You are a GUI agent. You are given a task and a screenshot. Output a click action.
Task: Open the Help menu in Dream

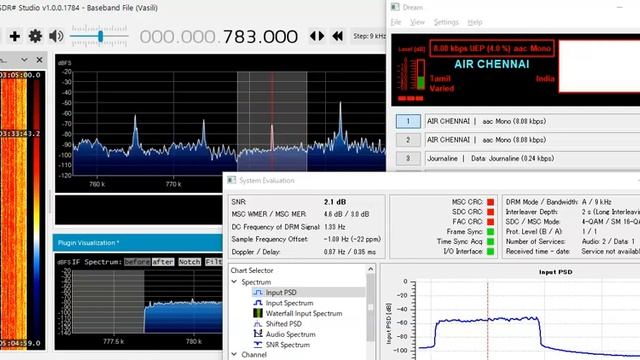475,22
